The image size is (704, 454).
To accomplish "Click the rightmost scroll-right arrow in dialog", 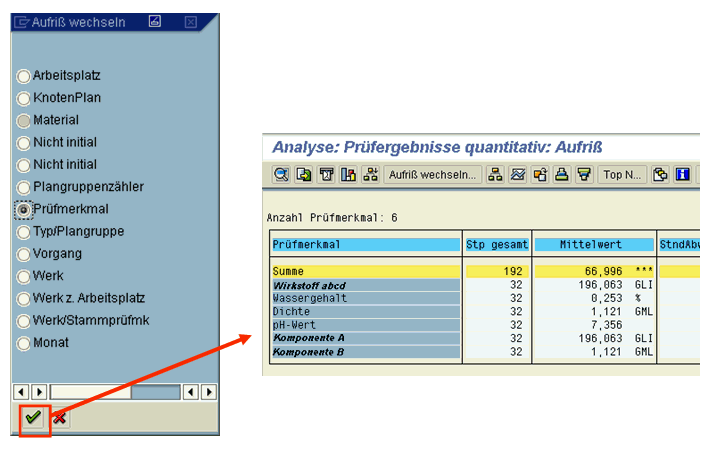I will coord(209,392).
